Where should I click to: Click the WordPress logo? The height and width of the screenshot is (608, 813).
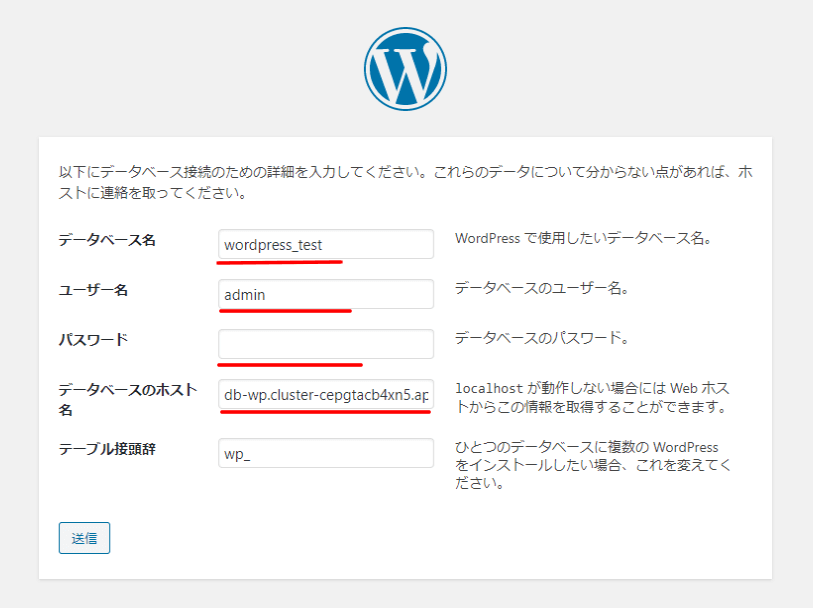(405, 69)
